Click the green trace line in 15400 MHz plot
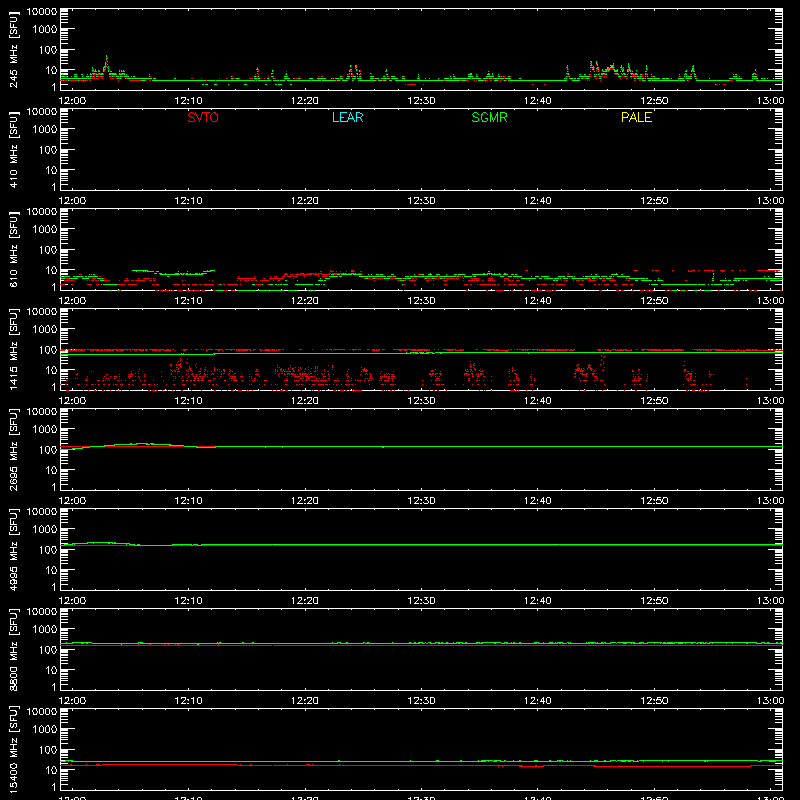The width and height of the screenshot is (800, 800). click(421, 761)
